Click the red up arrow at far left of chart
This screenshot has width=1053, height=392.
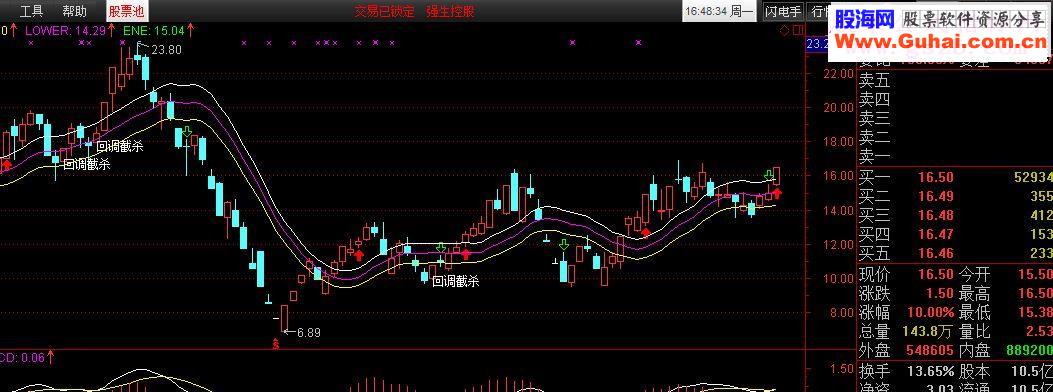pos(7,165)
